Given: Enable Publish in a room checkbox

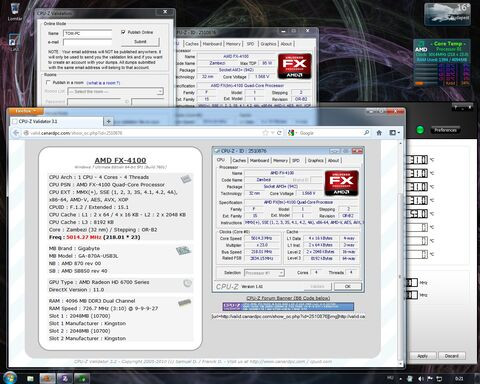Looking at the screenshot, I should (48, 82).
